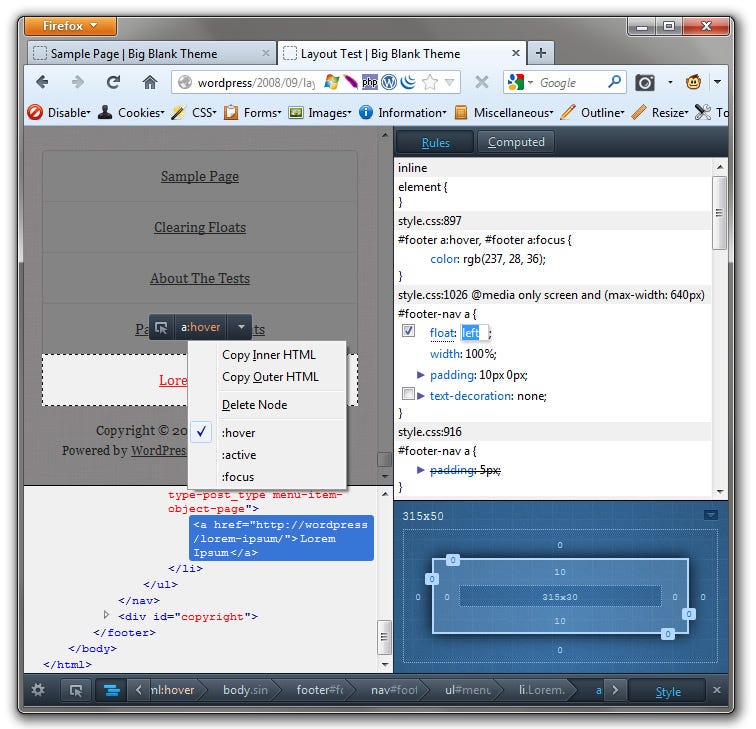Click the camera screenshot icon
Viewport: 756px width, 729px height.
click(x=645, y=82)
